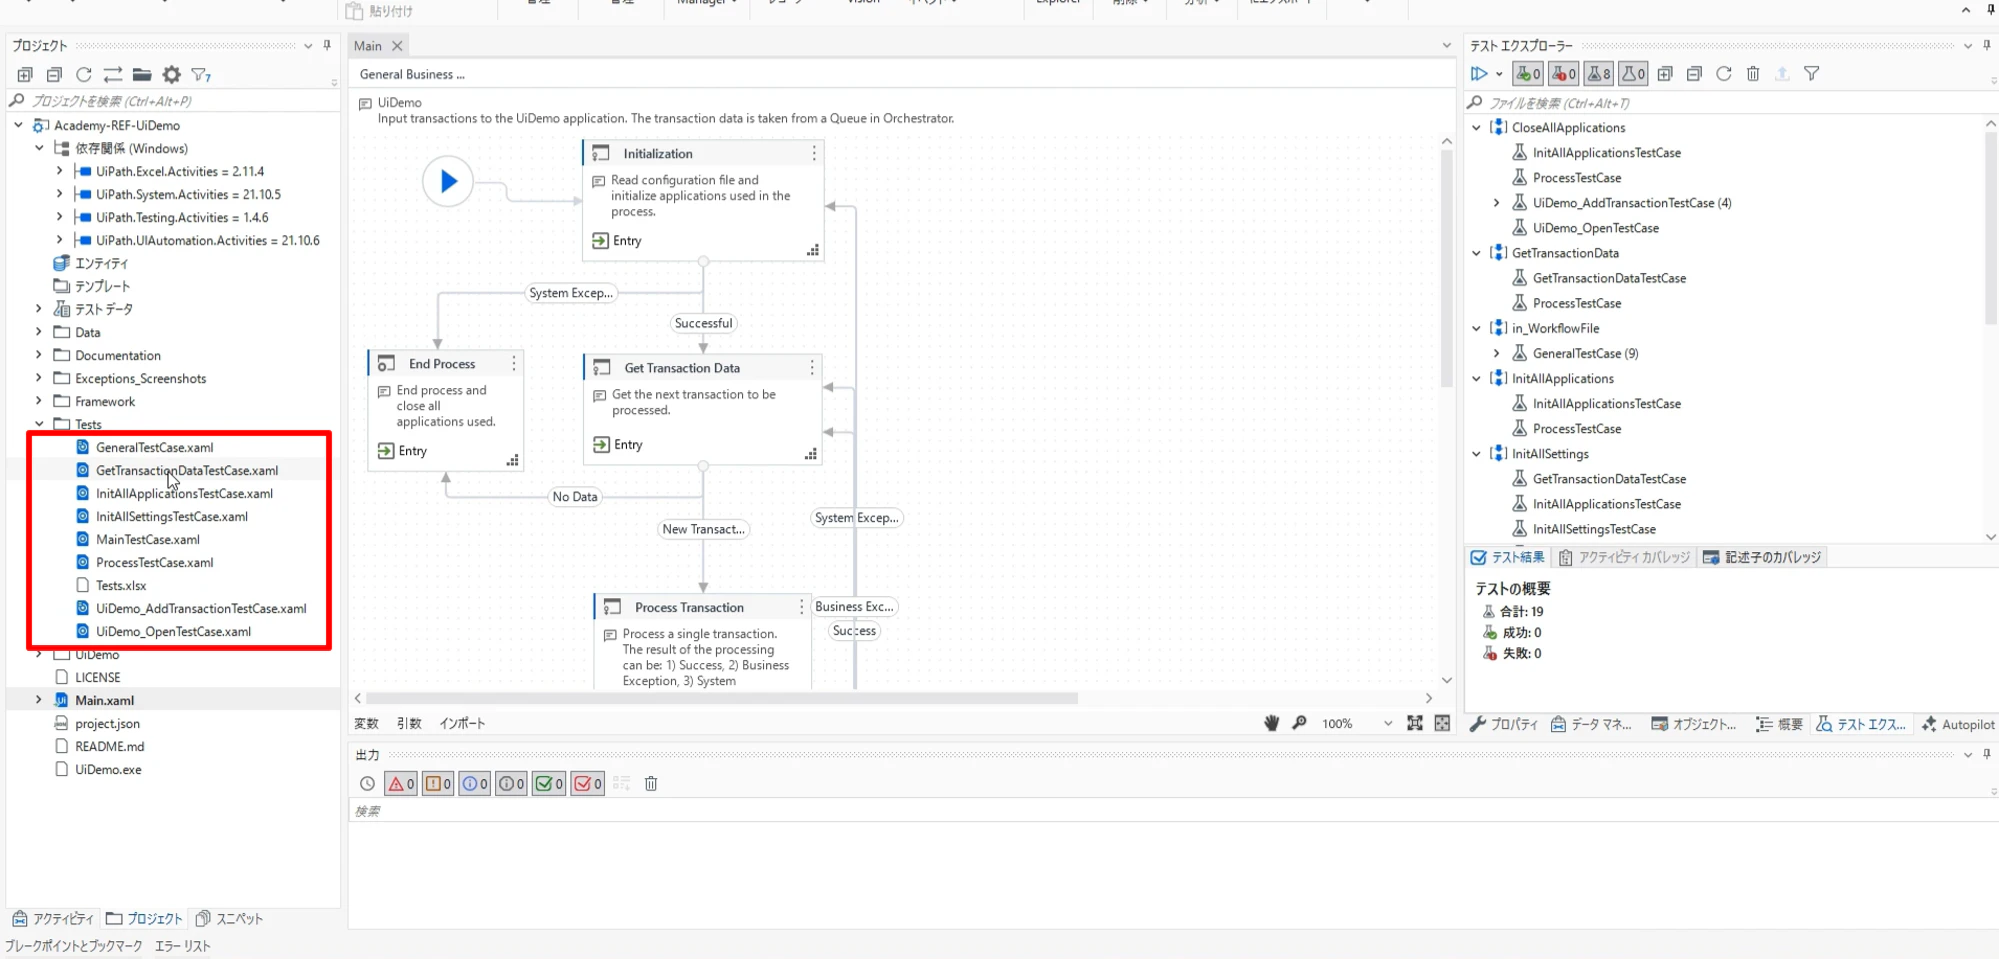The height and width of the screenshot is (959, 1999).
Task: Collapse the Academy-REF-UiDemo project root
Action: [18, 125]
